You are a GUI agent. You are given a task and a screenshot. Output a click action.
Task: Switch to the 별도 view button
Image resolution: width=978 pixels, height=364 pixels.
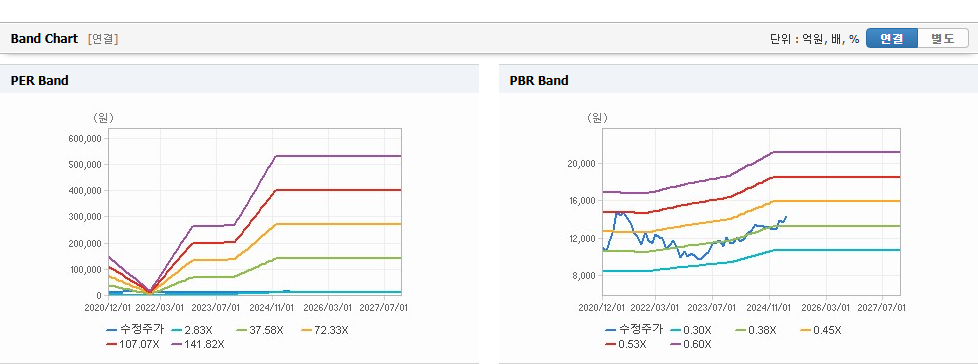(943, 38)
